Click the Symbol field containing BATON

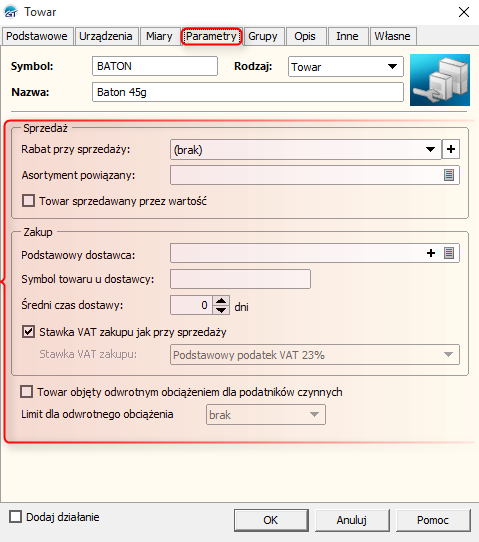click(x=155, y=66)
